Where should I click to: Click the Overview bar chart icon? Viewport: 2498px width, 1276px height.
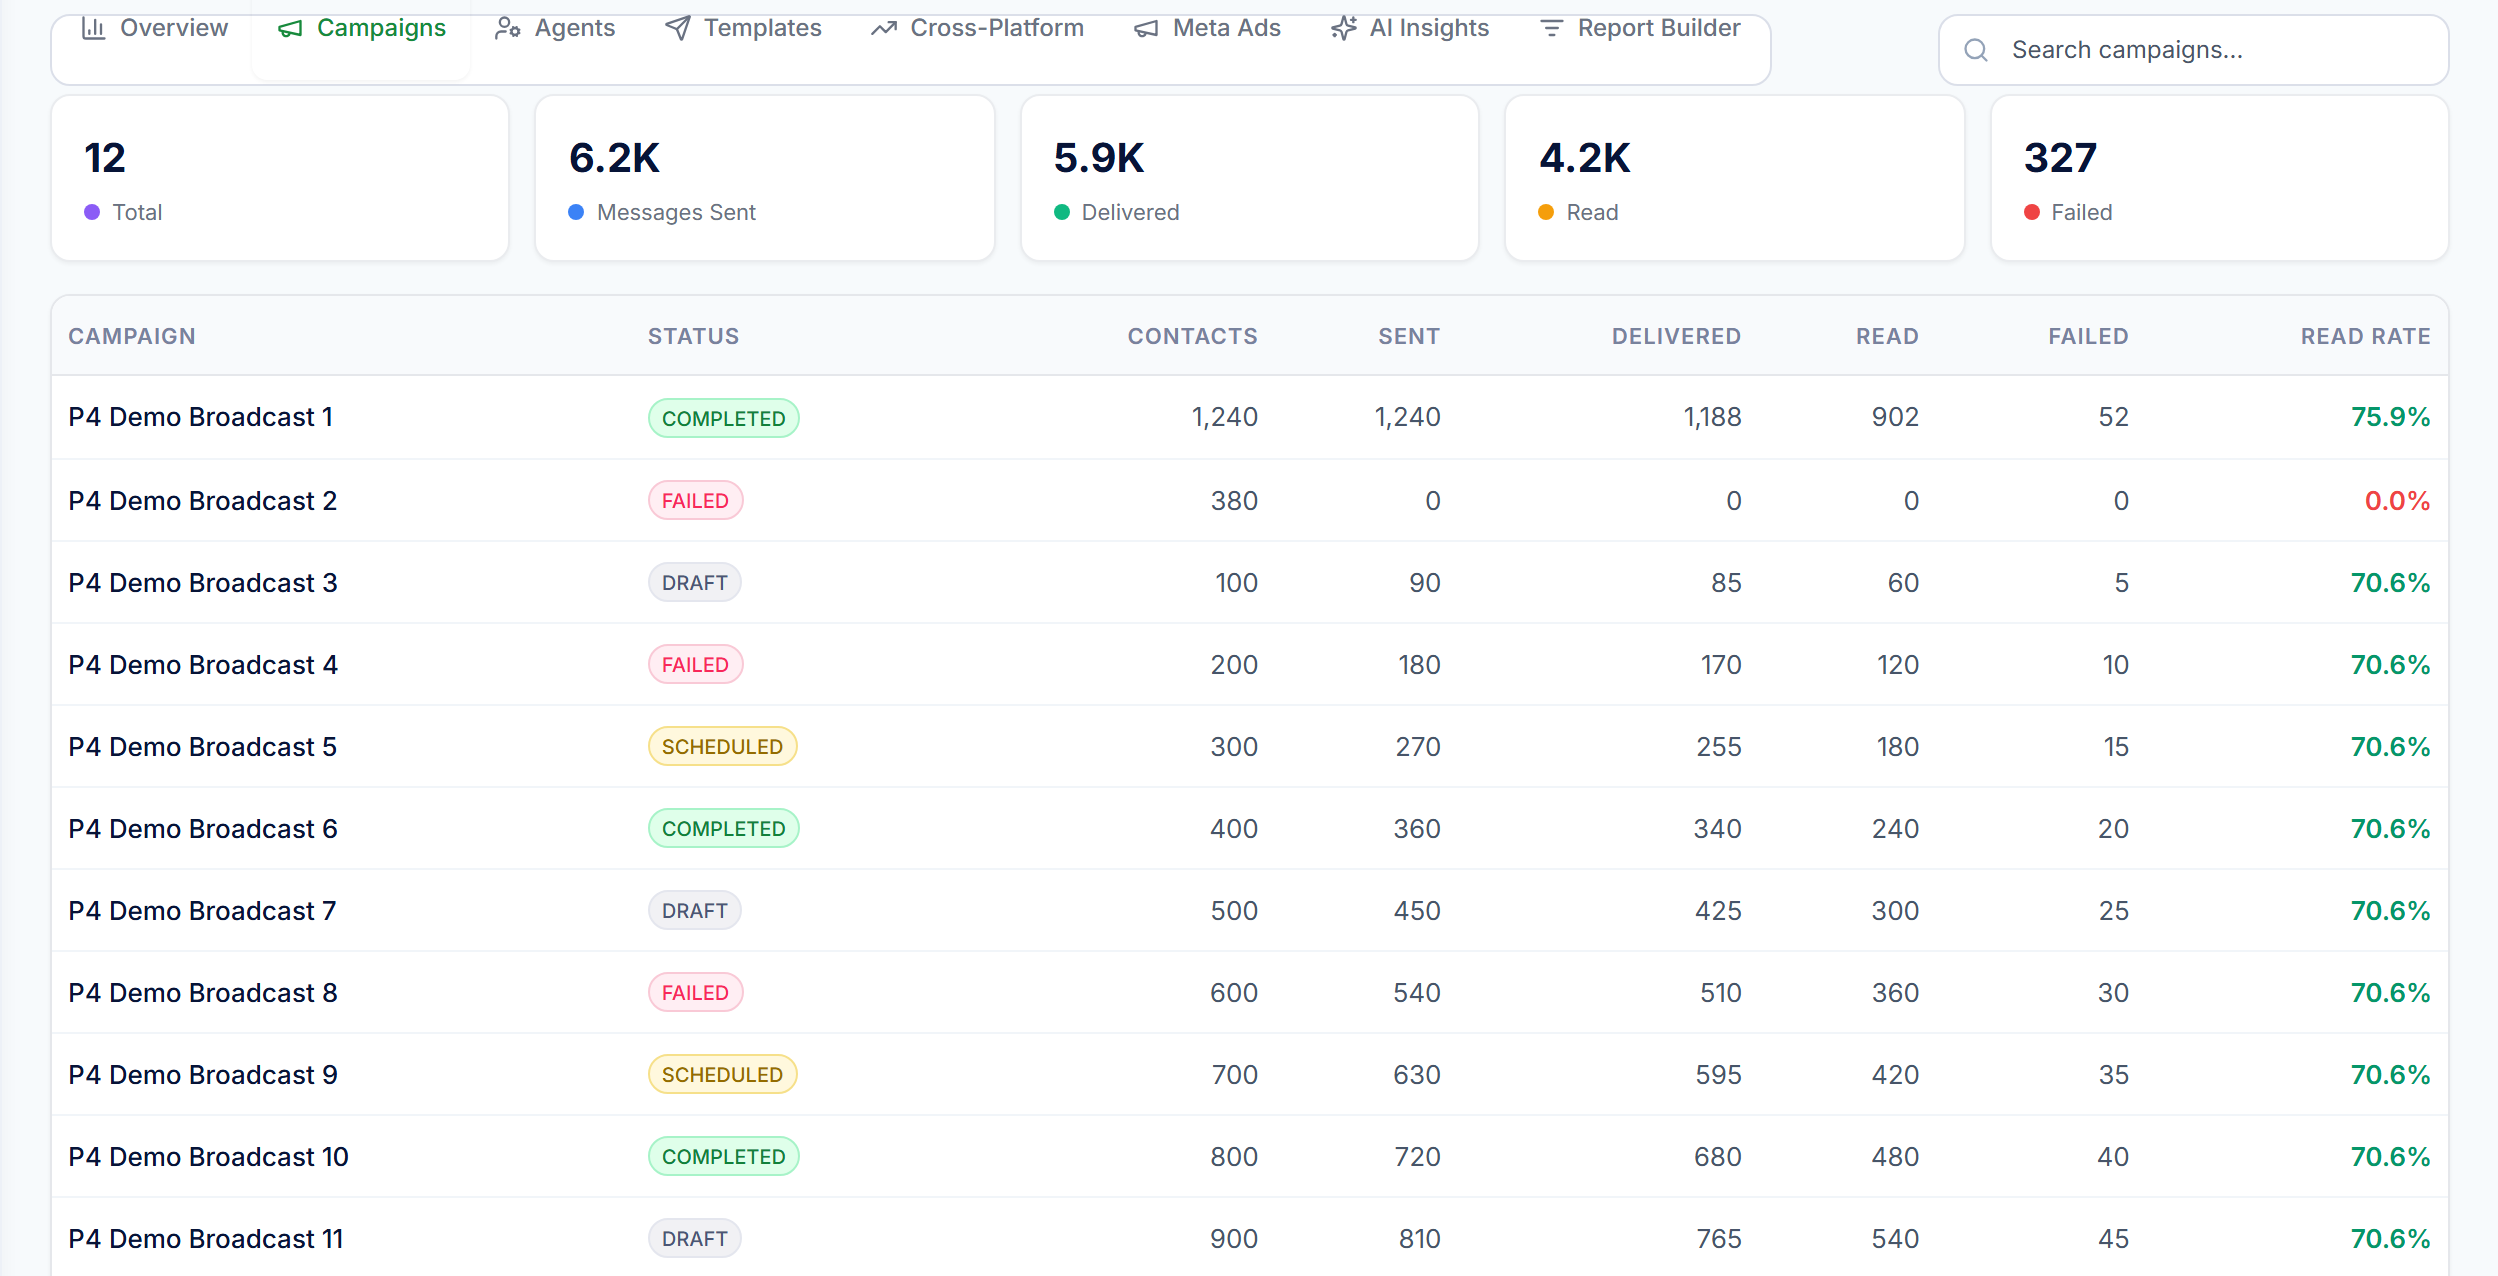pyautogui.click(x=93, y=28)
